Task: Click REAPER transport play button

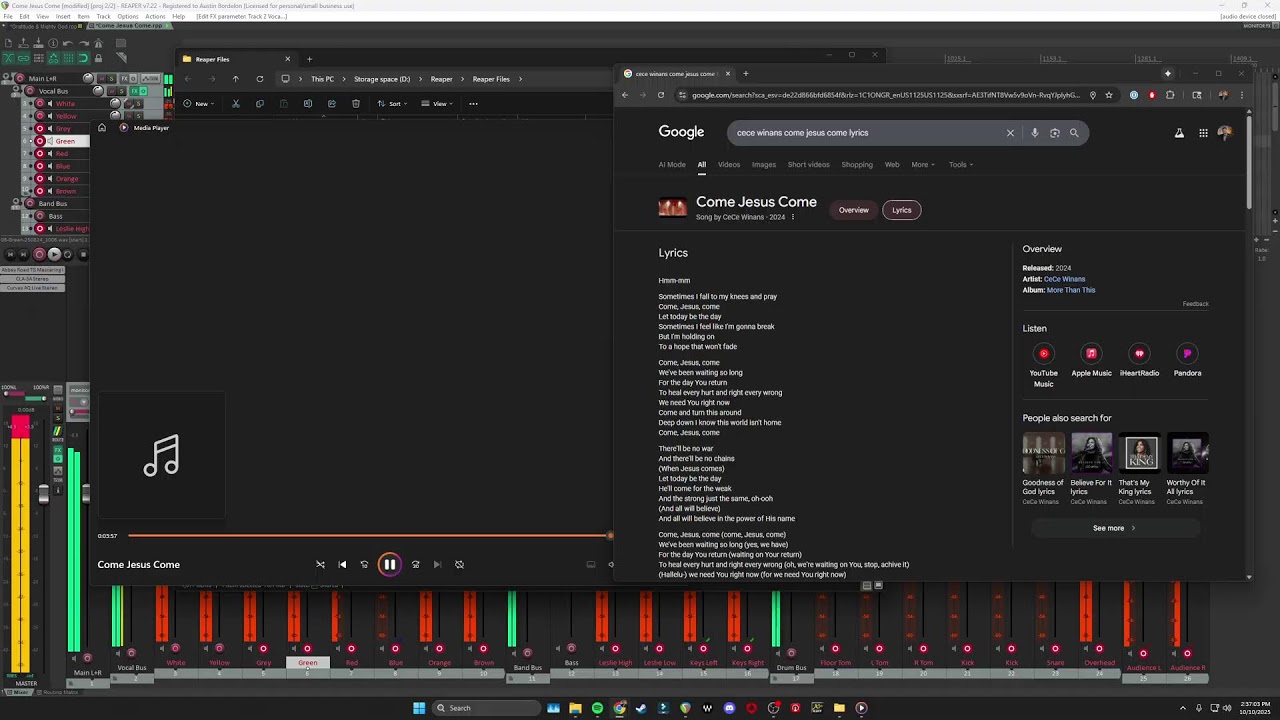Action: click(55, 254)
